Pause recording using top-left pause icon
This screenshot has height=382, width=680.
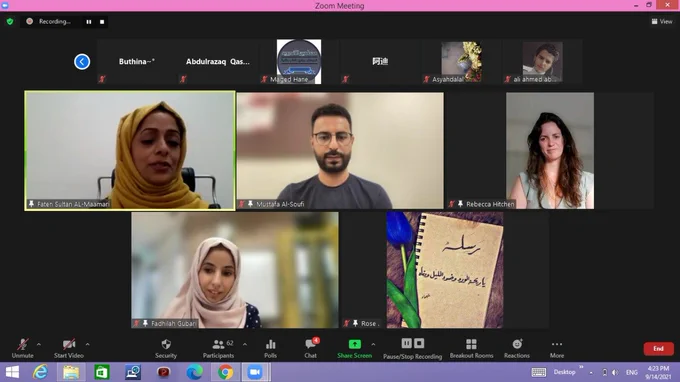click(x=89, y=22)
